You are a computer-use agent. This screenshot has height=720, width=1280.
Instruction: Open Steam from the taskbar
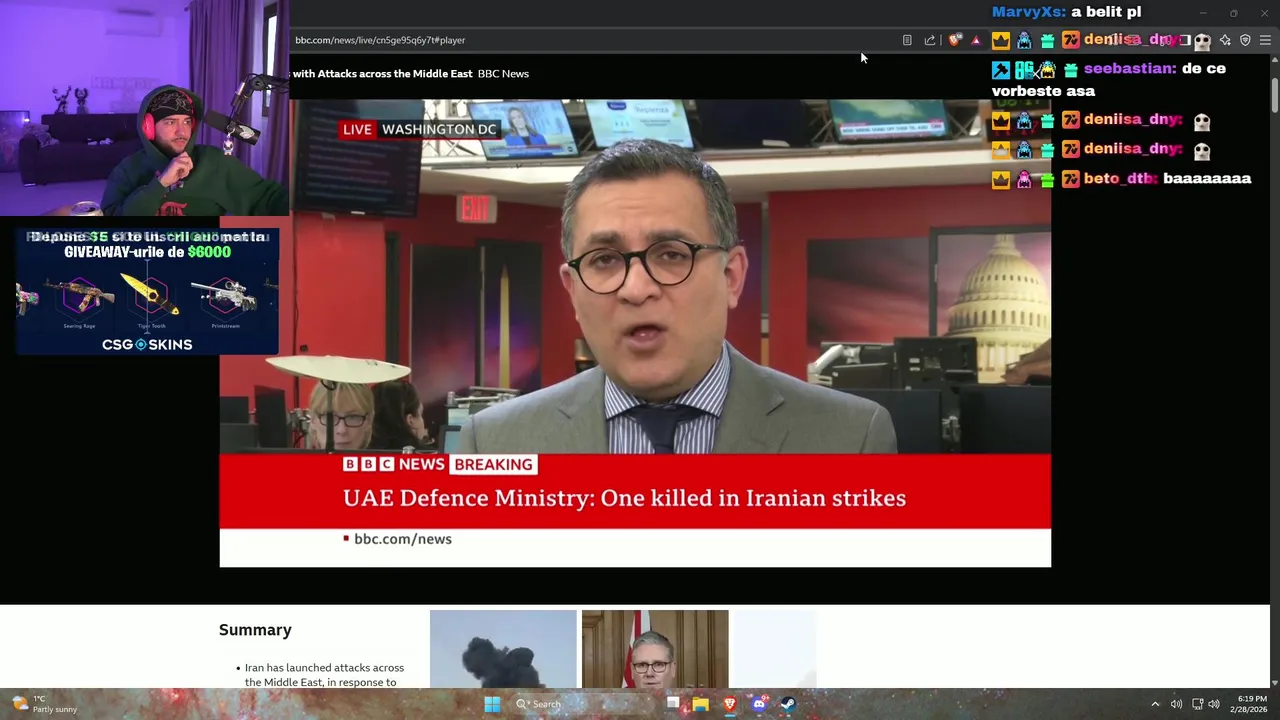(788, 704)
